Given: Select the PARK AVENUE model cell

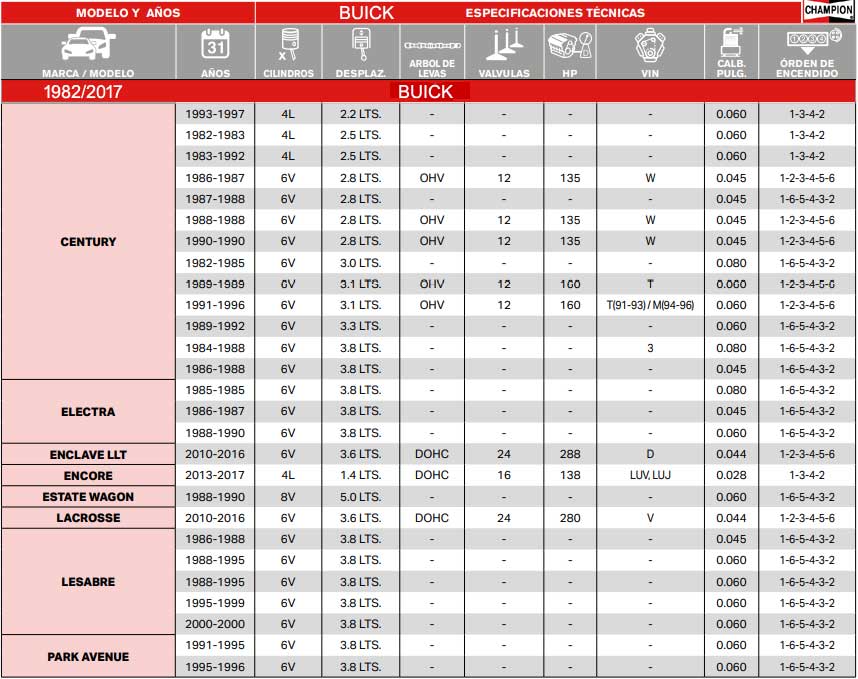Looking at the screenshot, I should (88, 656).
